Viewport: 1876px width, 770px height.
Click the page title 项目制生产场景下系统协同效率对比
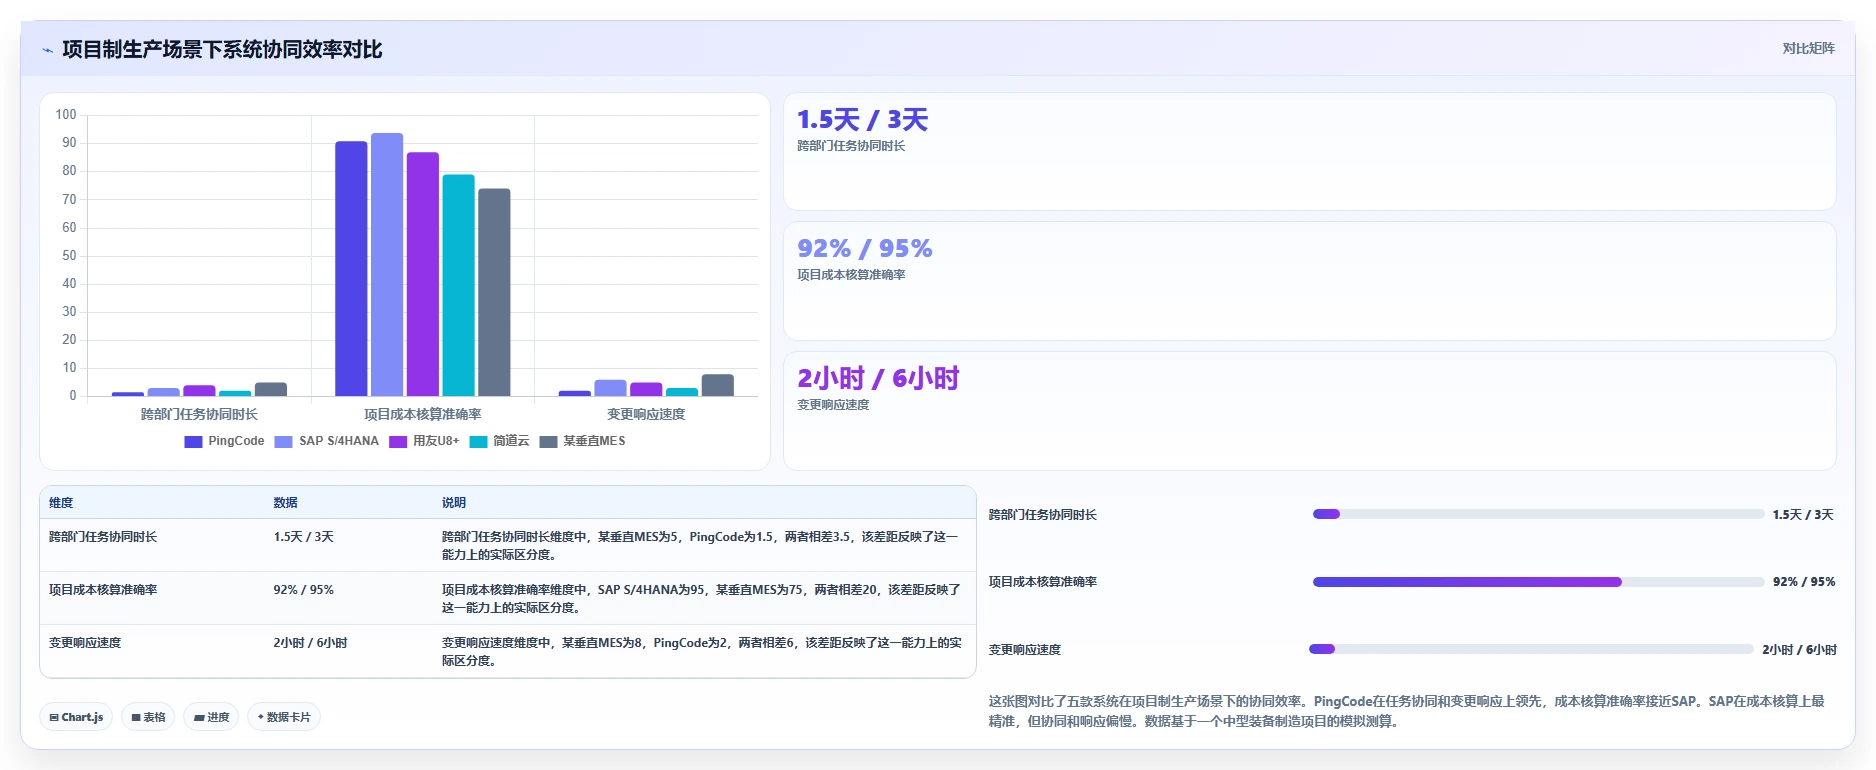click(x=222, y=50)
